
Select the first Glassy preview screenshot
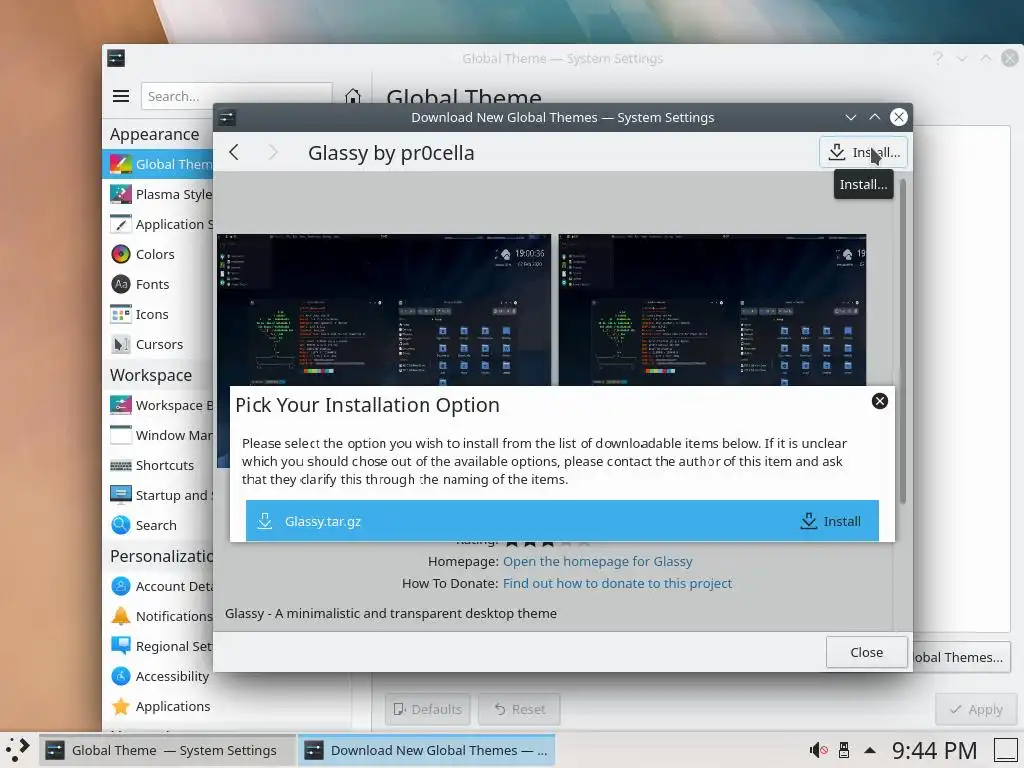point(384,310)
